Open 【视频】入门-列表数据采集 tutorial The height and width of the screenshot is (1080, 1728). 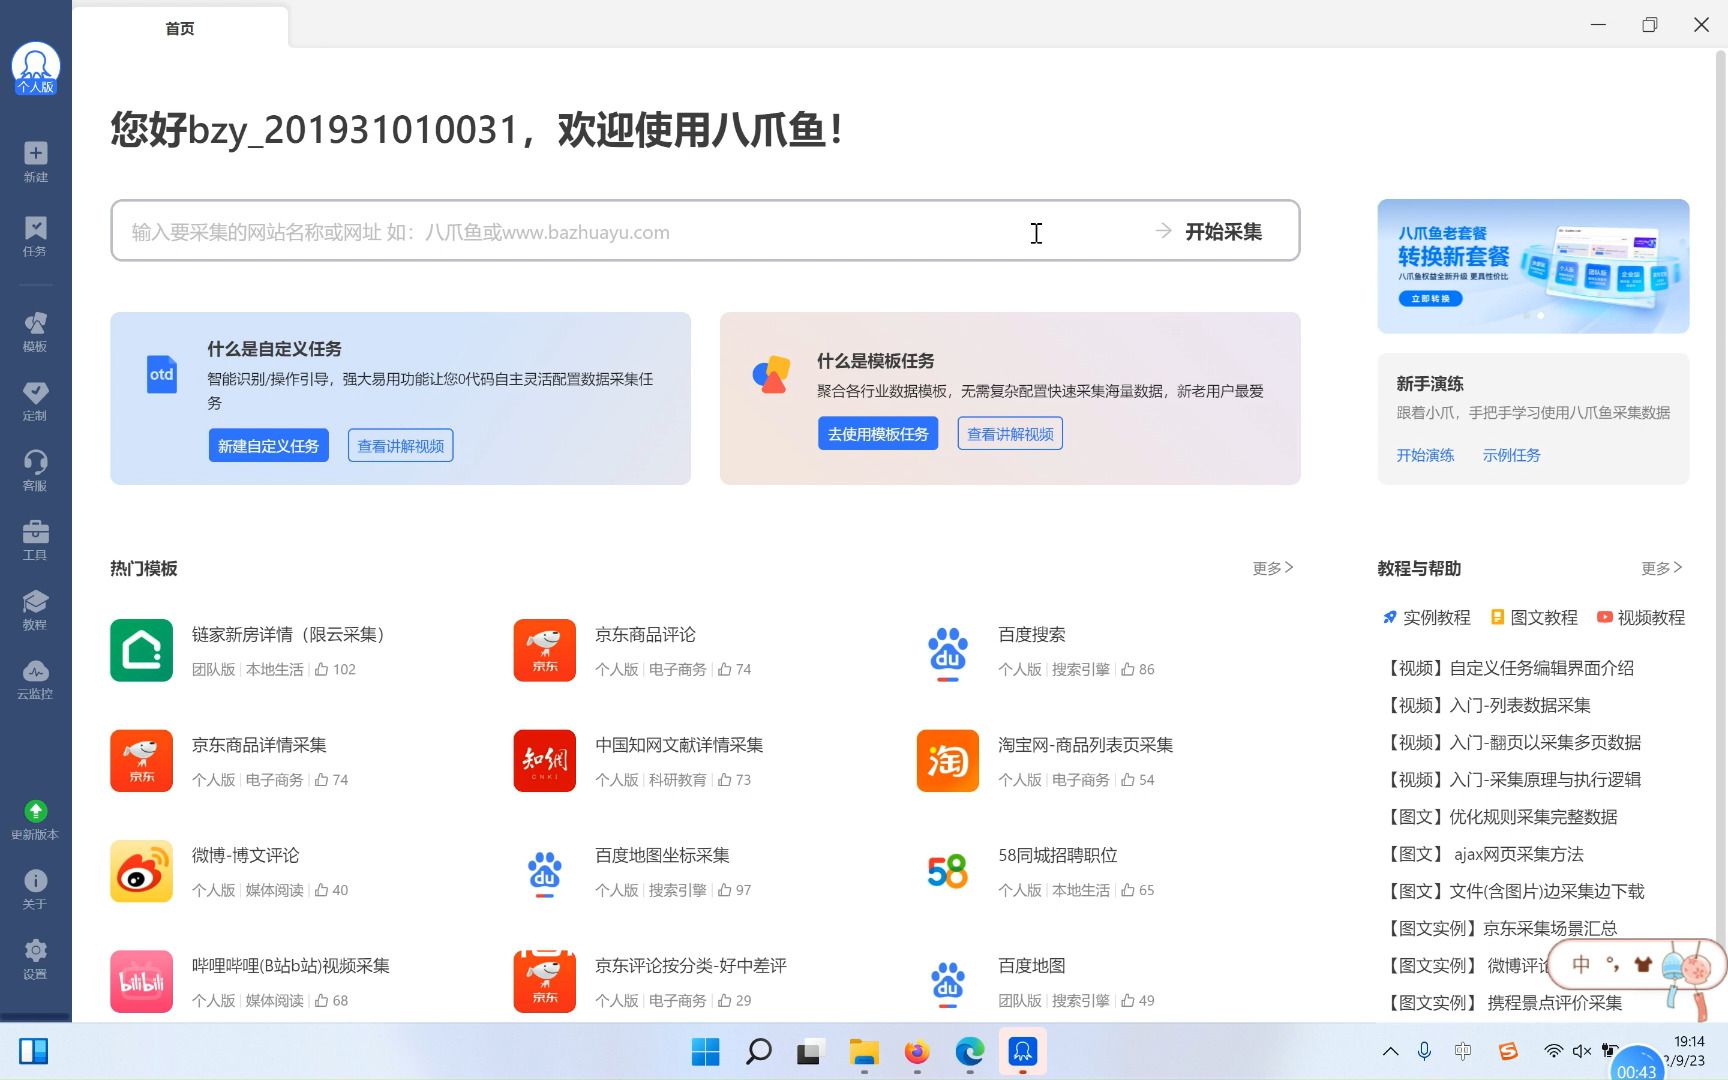[1487, 705]
